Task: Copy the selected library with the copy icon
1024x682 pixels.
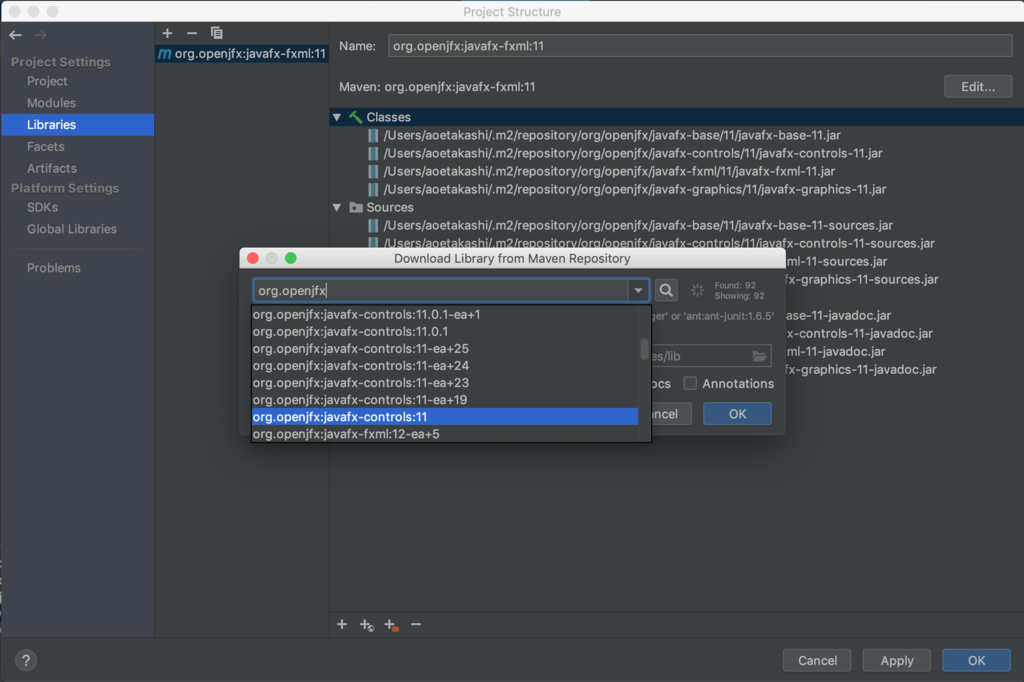Action: coord(217,33)
